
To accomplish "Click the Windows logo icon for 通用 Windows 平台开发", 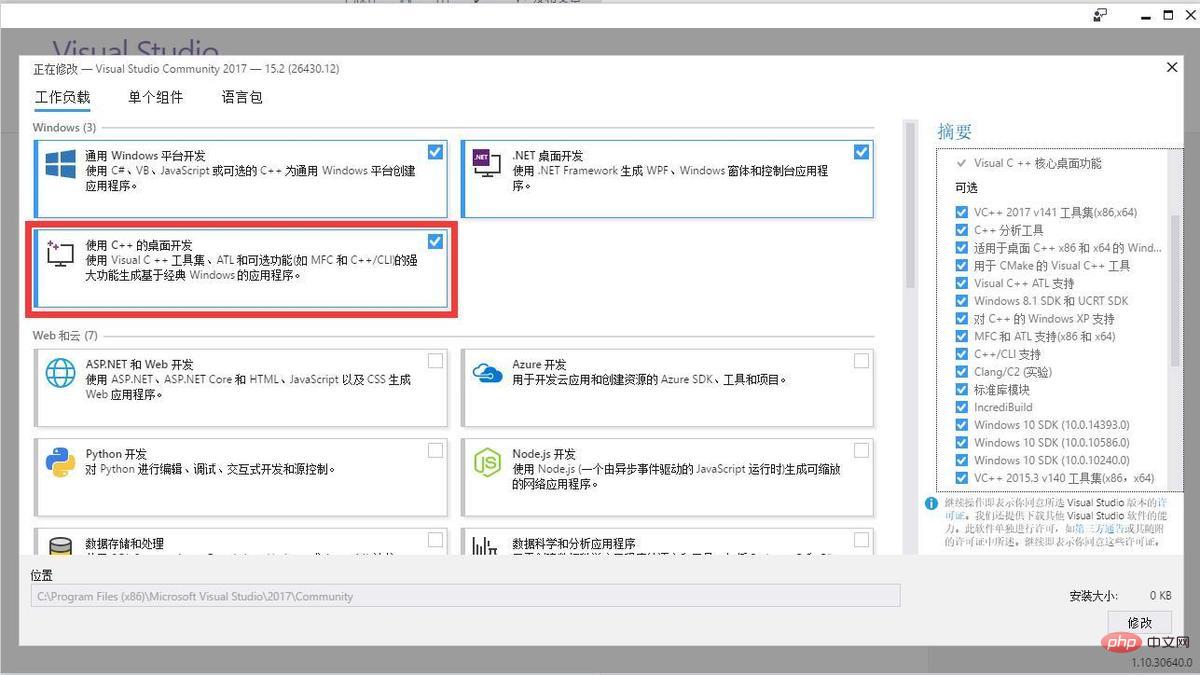I will [x=61, y=166].
